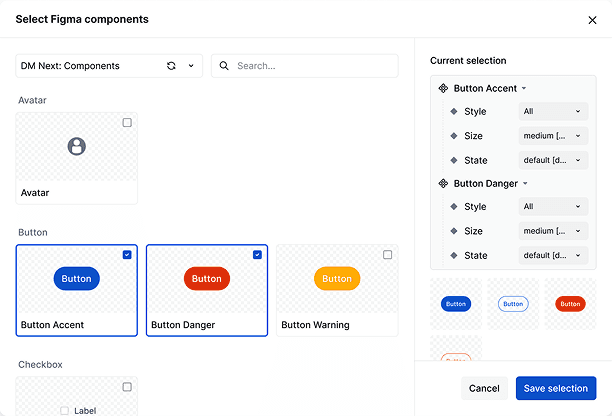
Task: Click the diamond icon beside first Size property
Action: point(454,136)
